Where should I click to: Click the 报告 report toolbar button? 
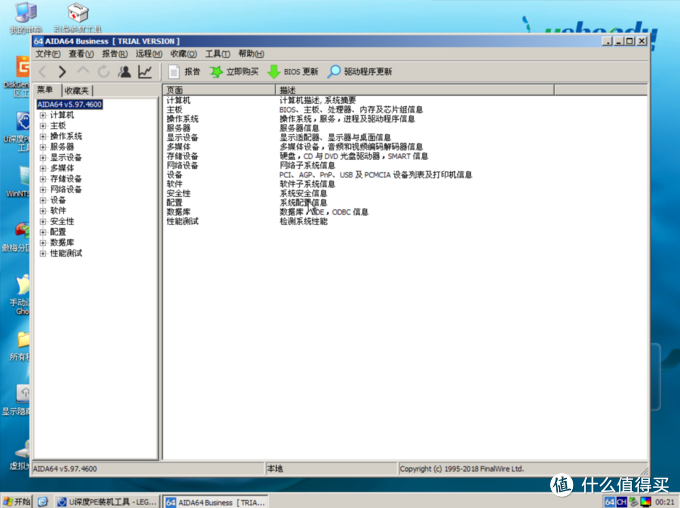(184, 72)
